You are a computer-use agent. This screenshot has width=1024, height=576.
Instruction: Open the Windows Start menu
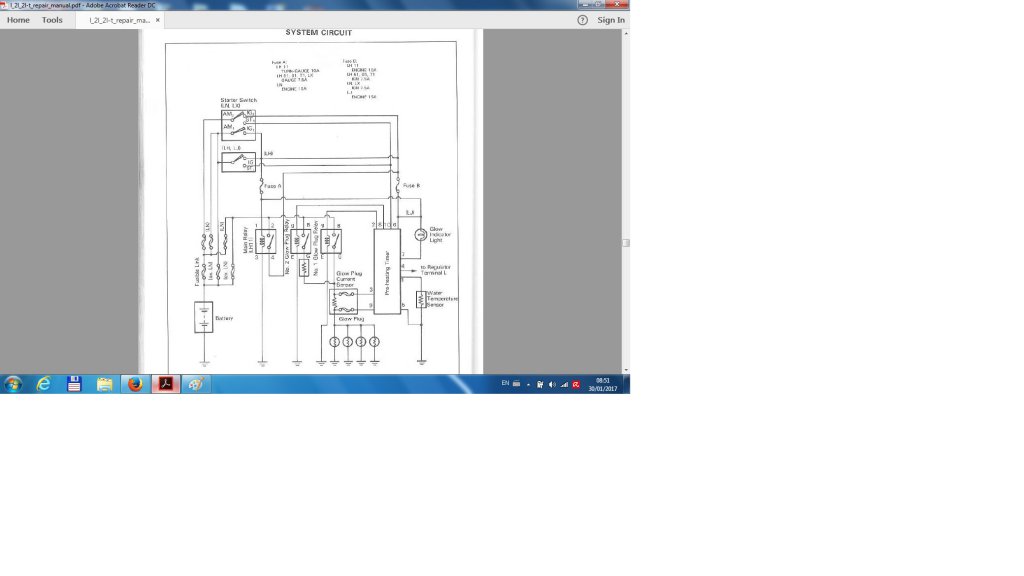coord(13,384)
